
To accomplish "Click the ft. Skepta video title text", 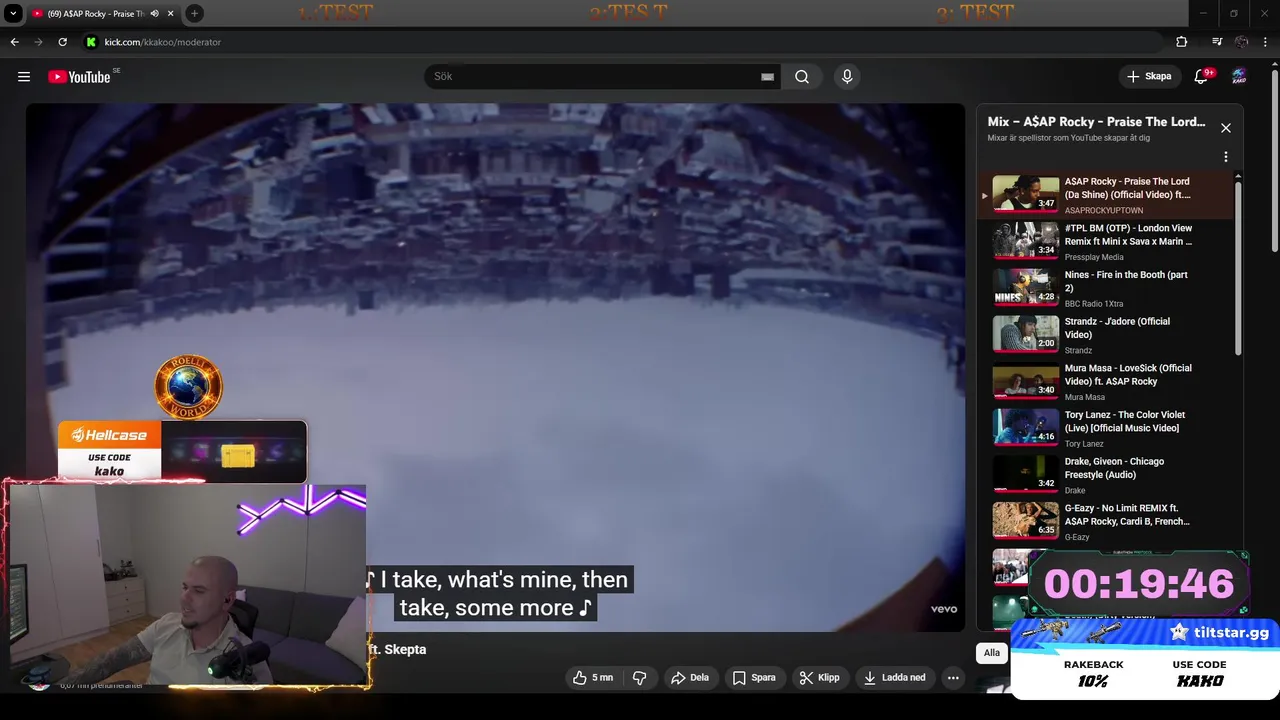I will coord(397,650).
